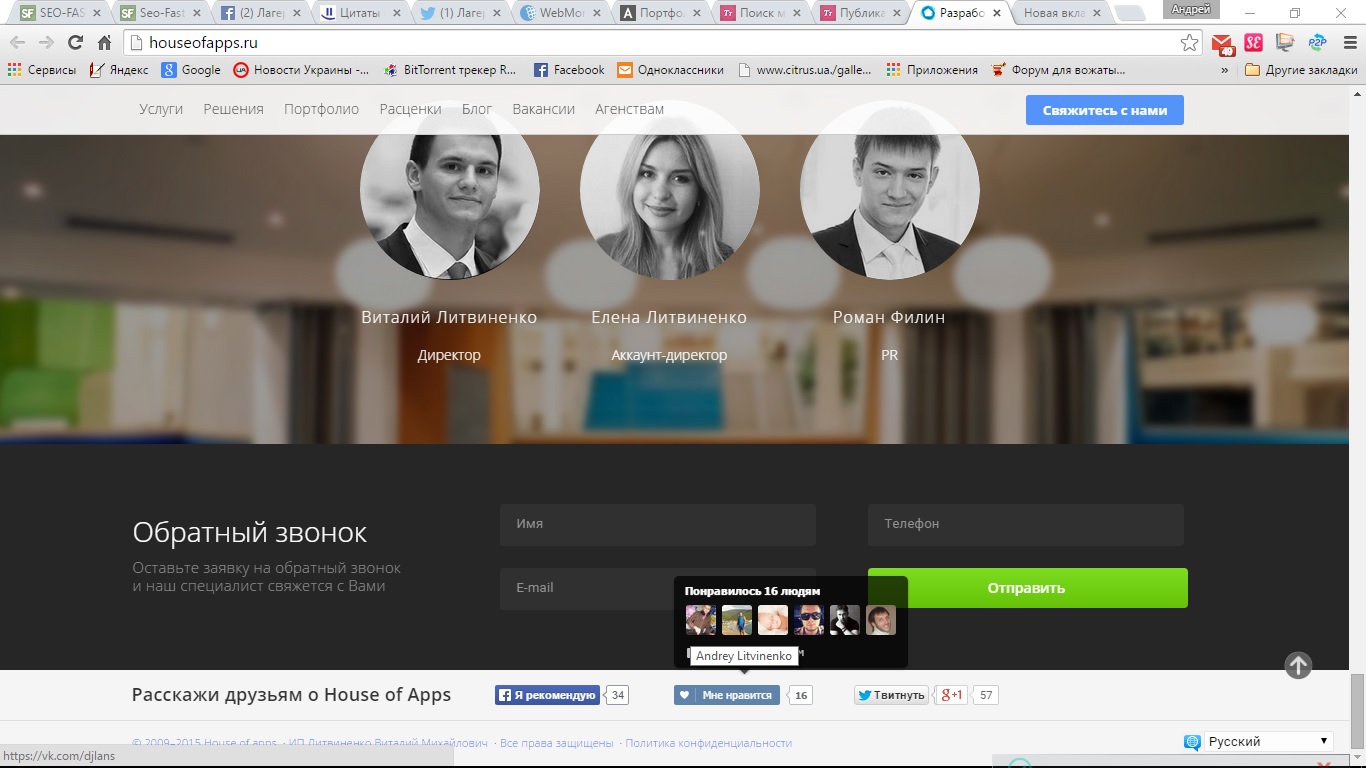The image size is (1366, 768).
Task: Open the Портфолио site menu item
Action: (321, 109)
